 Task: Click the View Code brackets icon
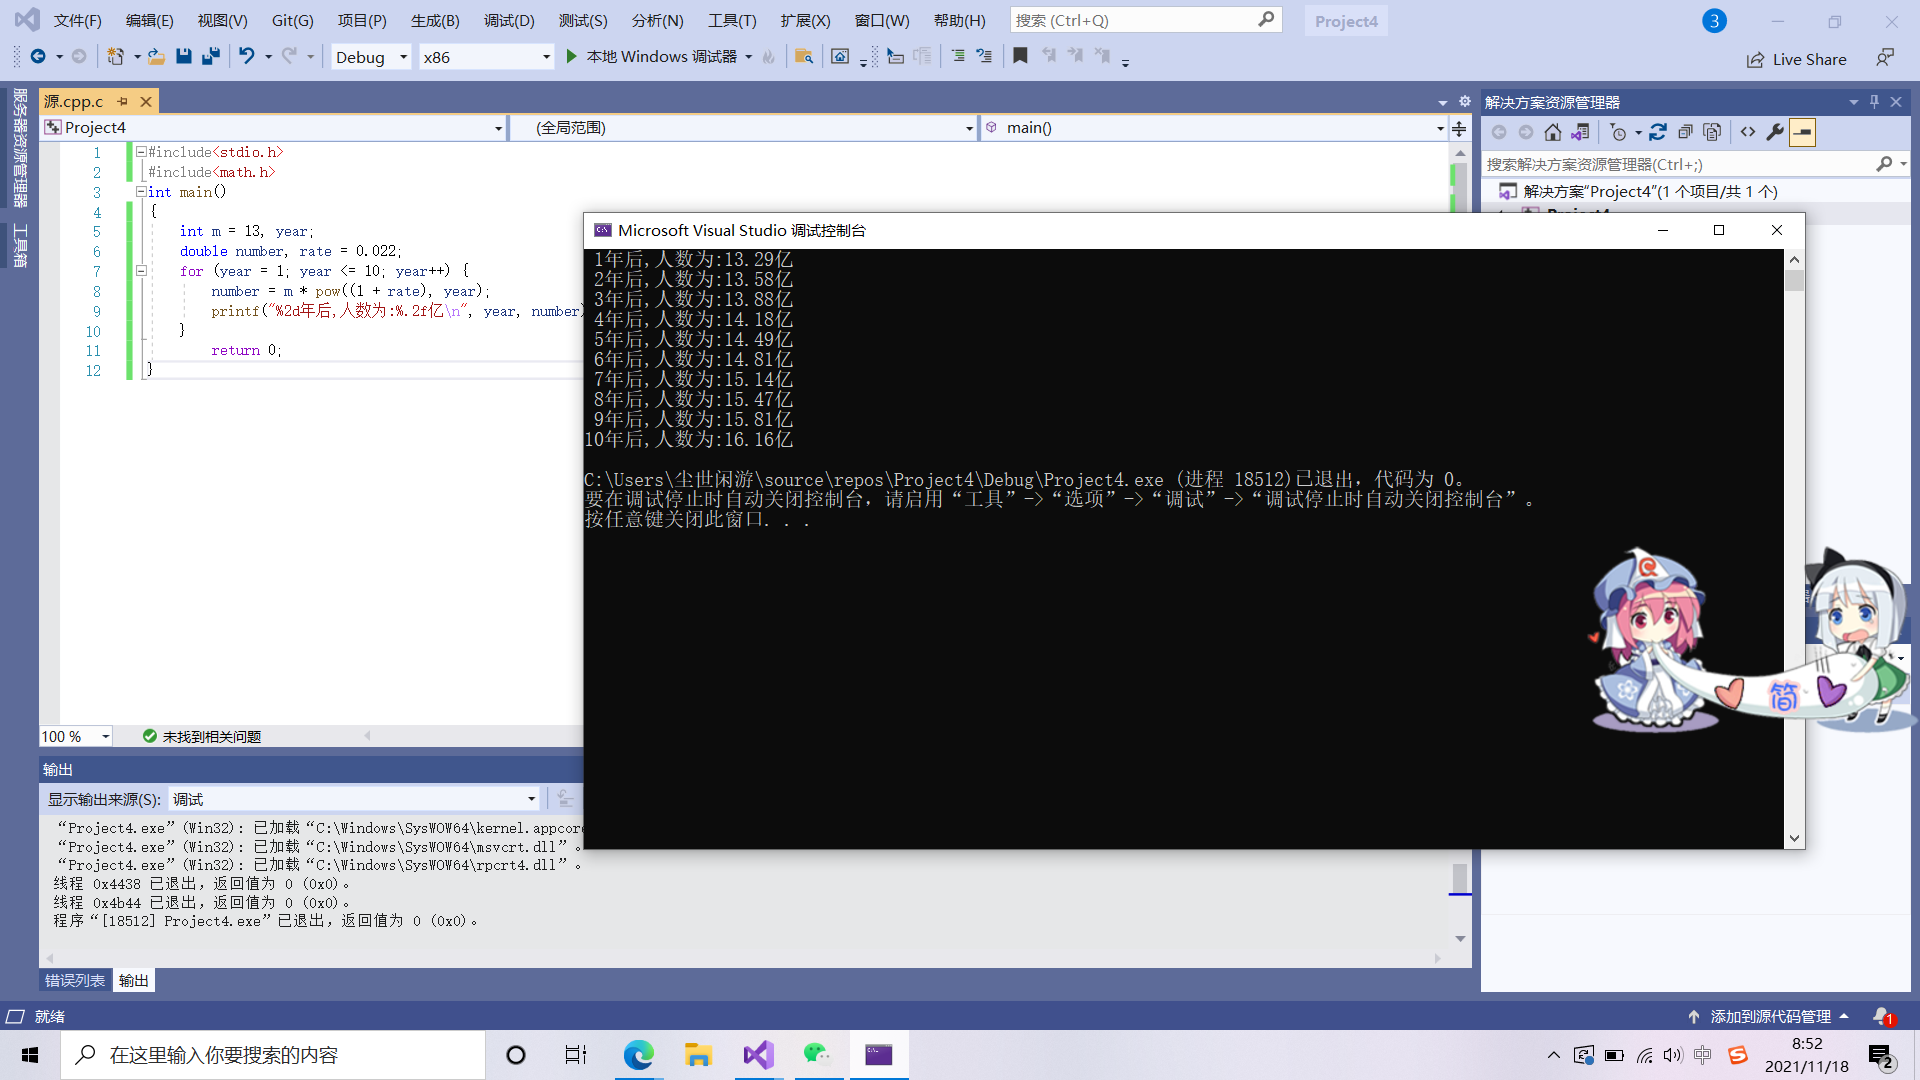(1747, 132)
